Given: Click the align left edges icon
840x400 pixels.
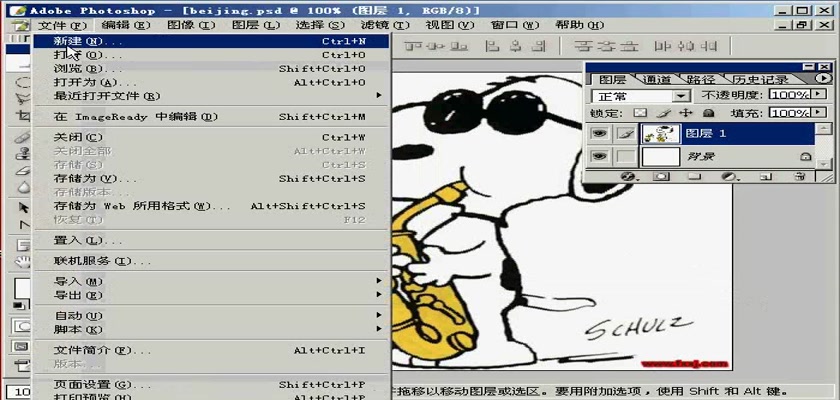Looking at the screenshot, I should point(492,47).
